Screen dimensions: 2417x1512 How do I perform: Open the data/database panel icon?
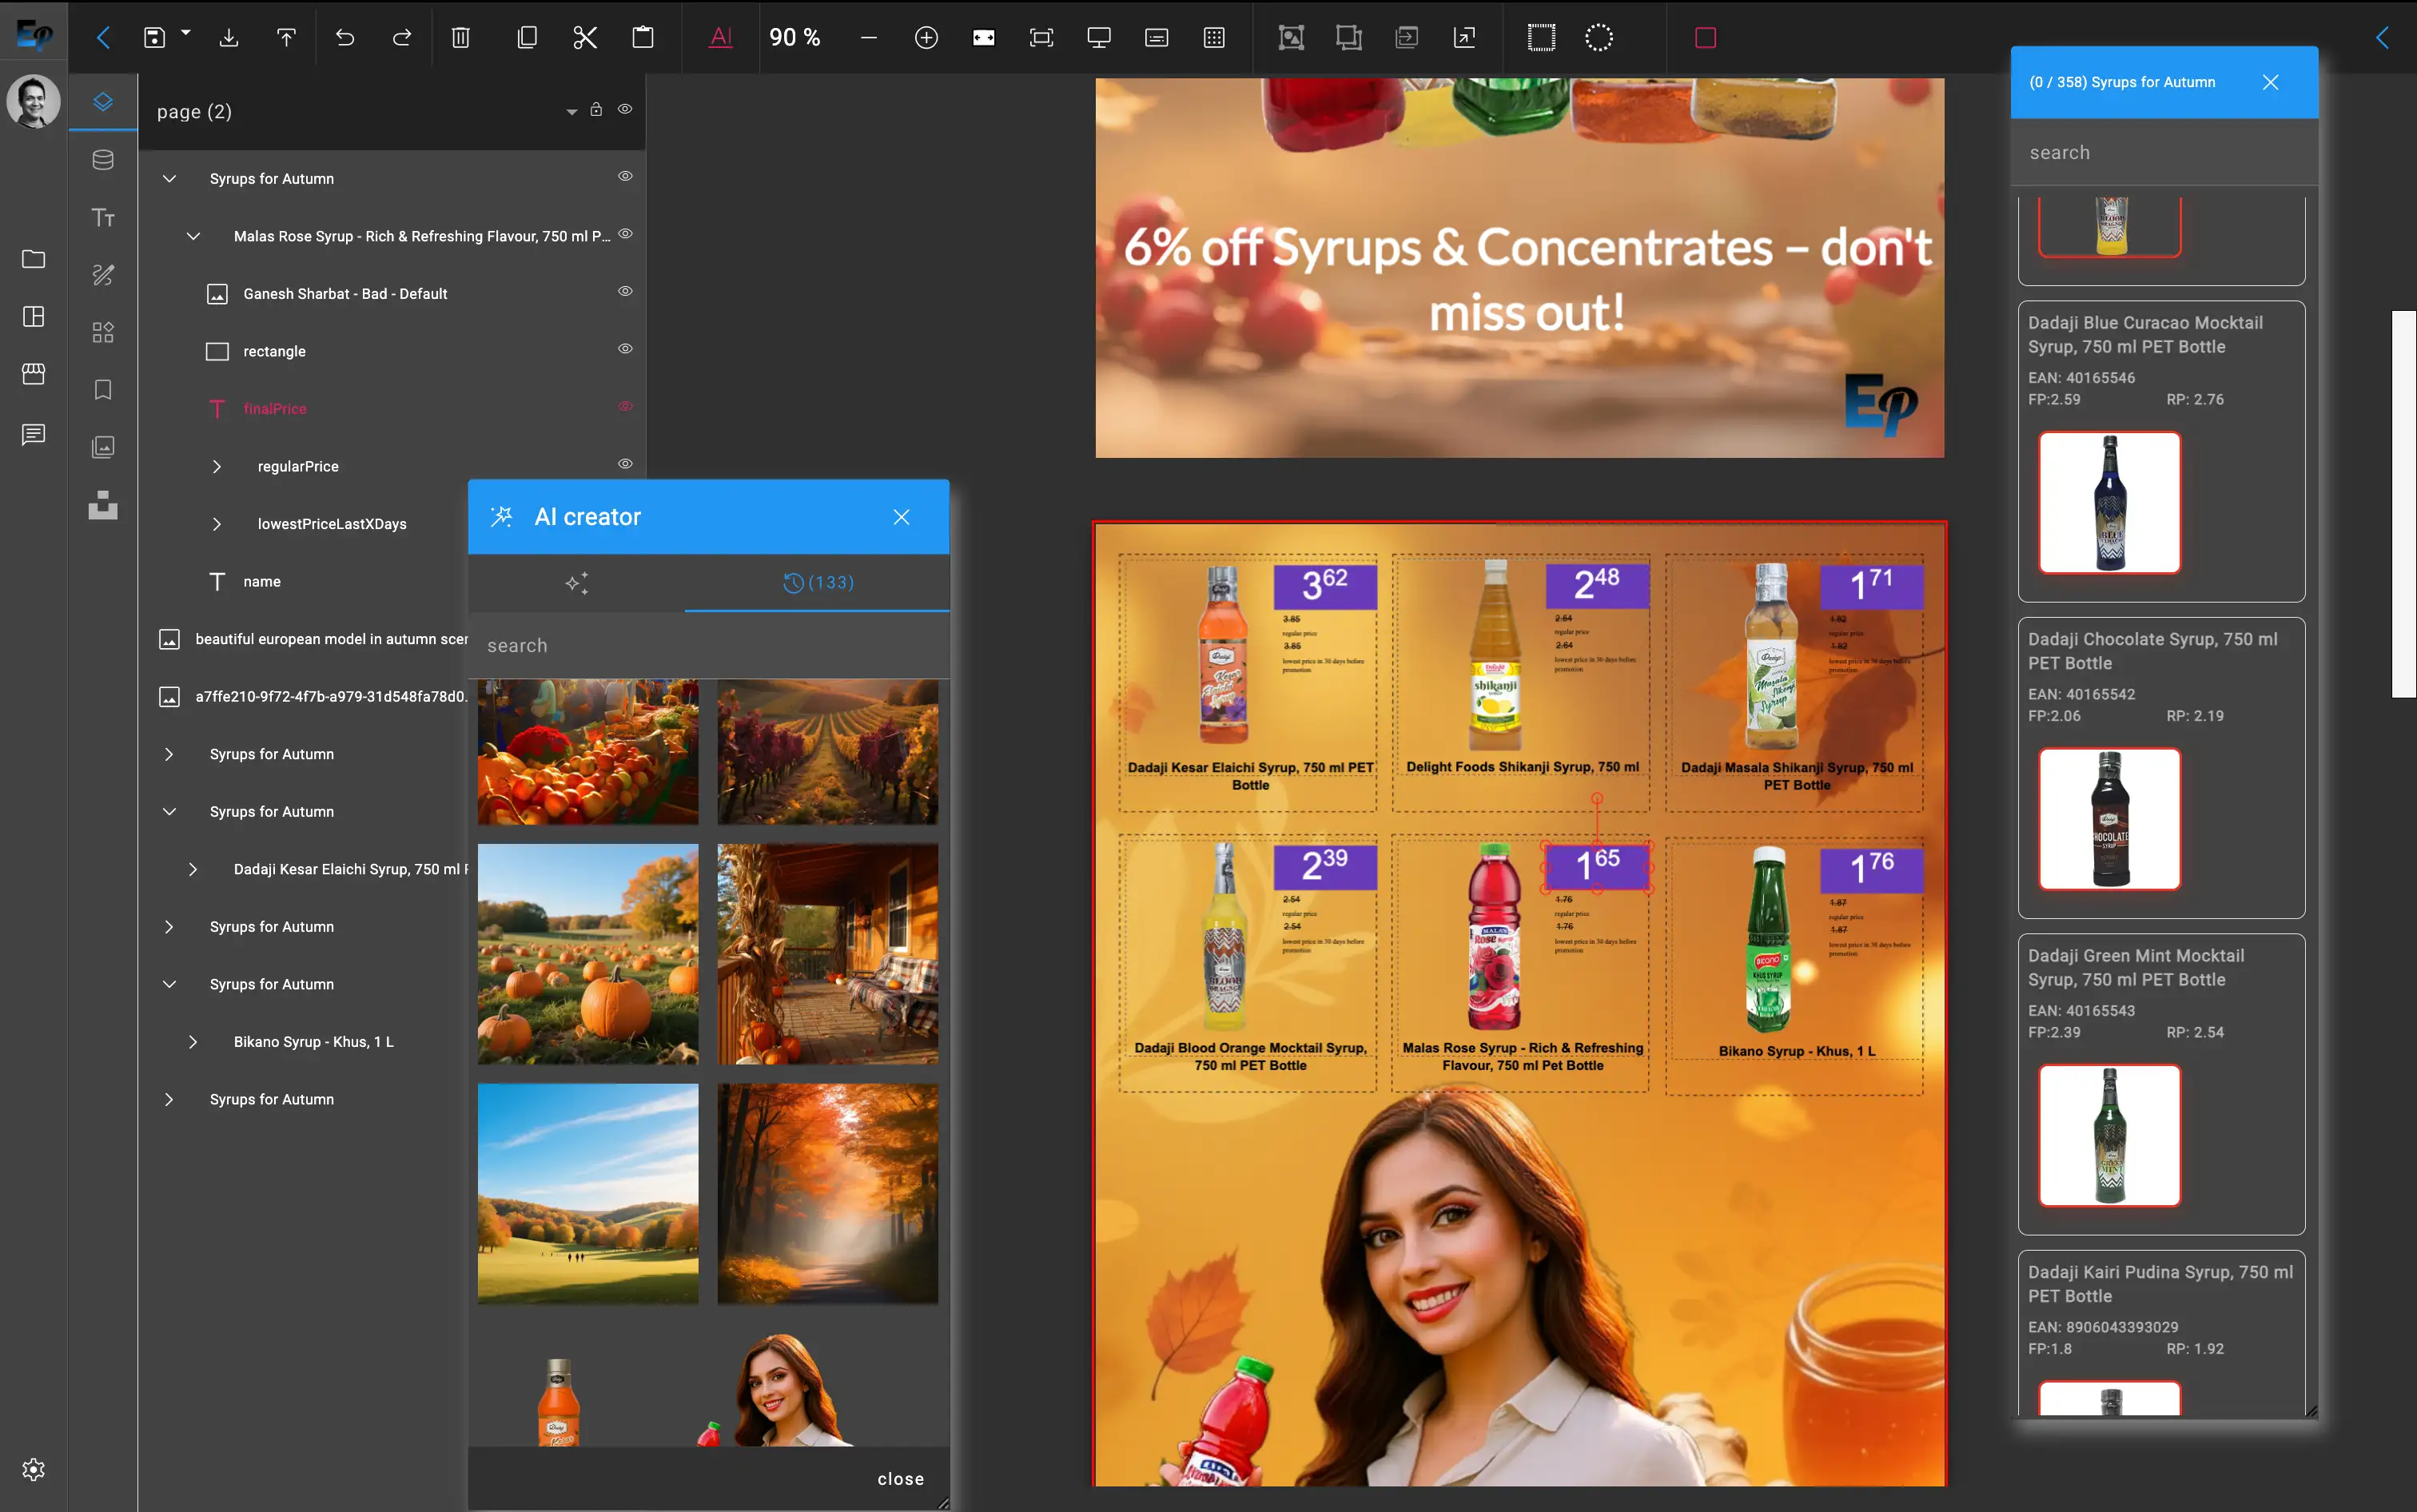coord(103,159)
